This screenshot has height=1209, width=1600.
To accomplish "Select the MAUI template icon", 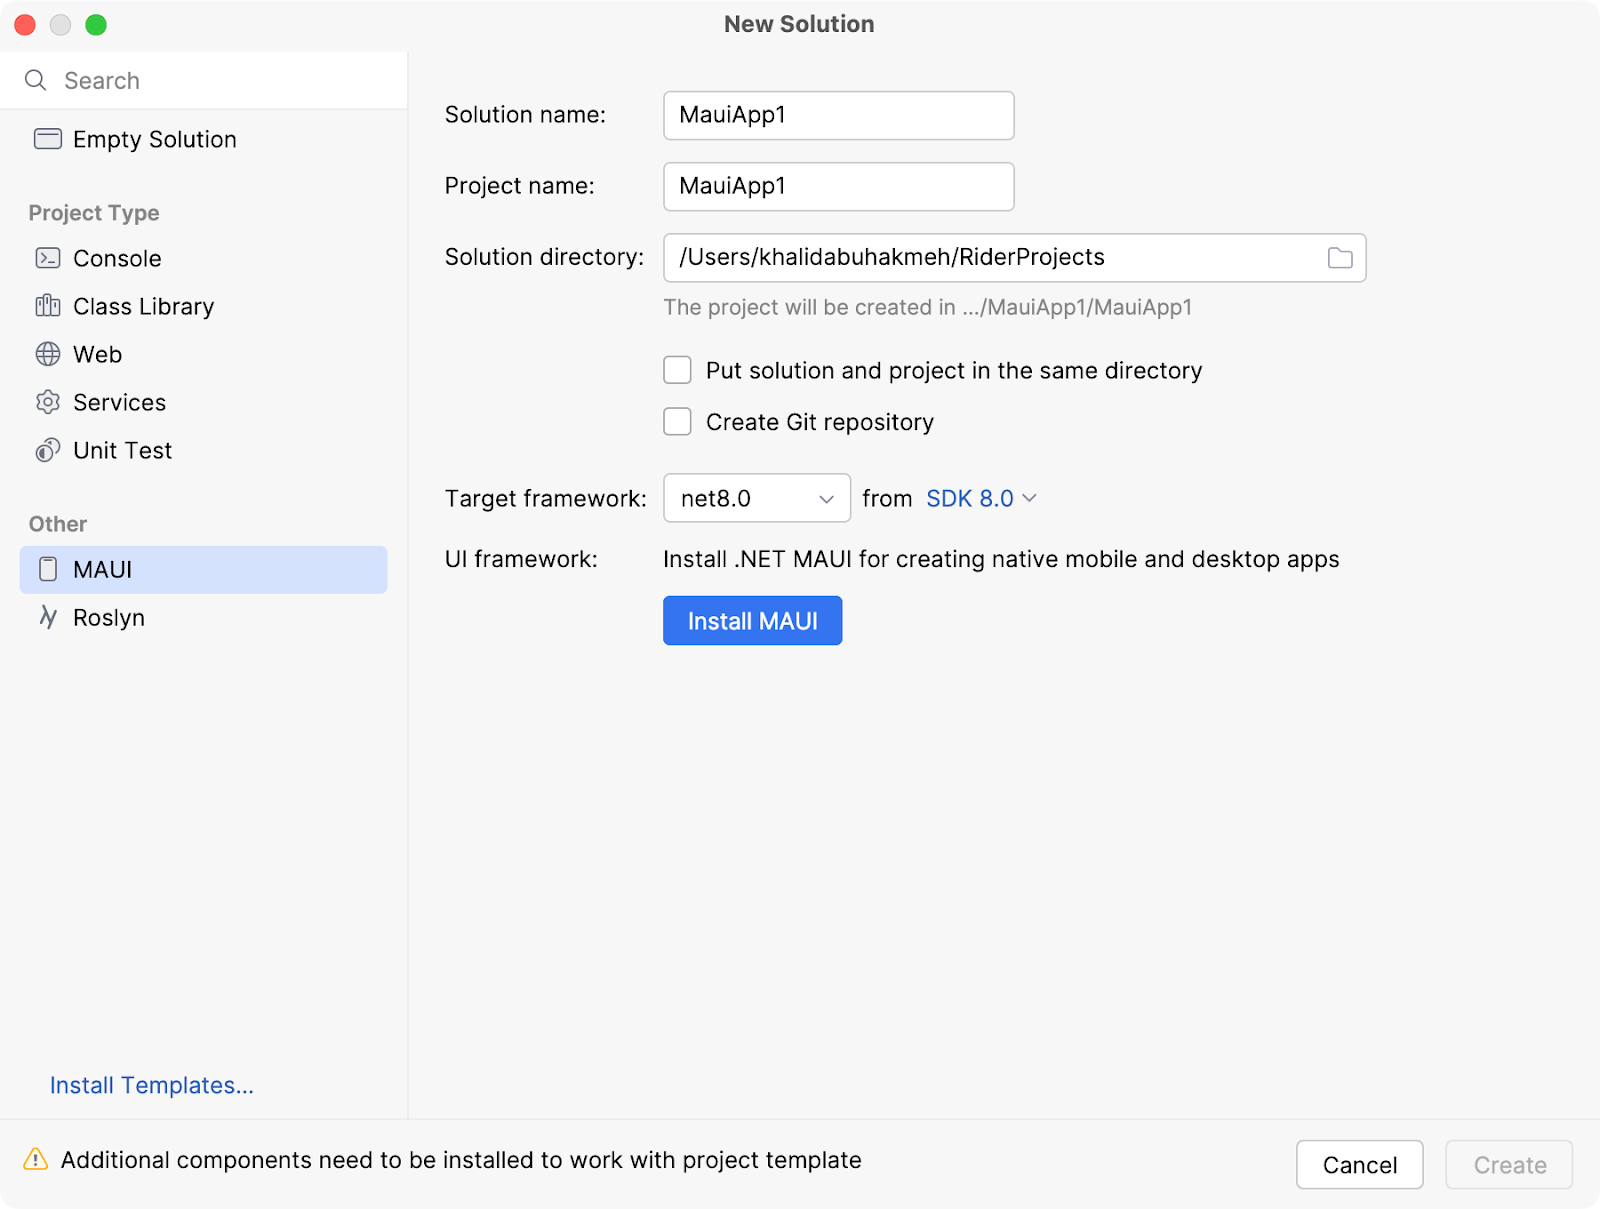I will click(x=46, y=569).
